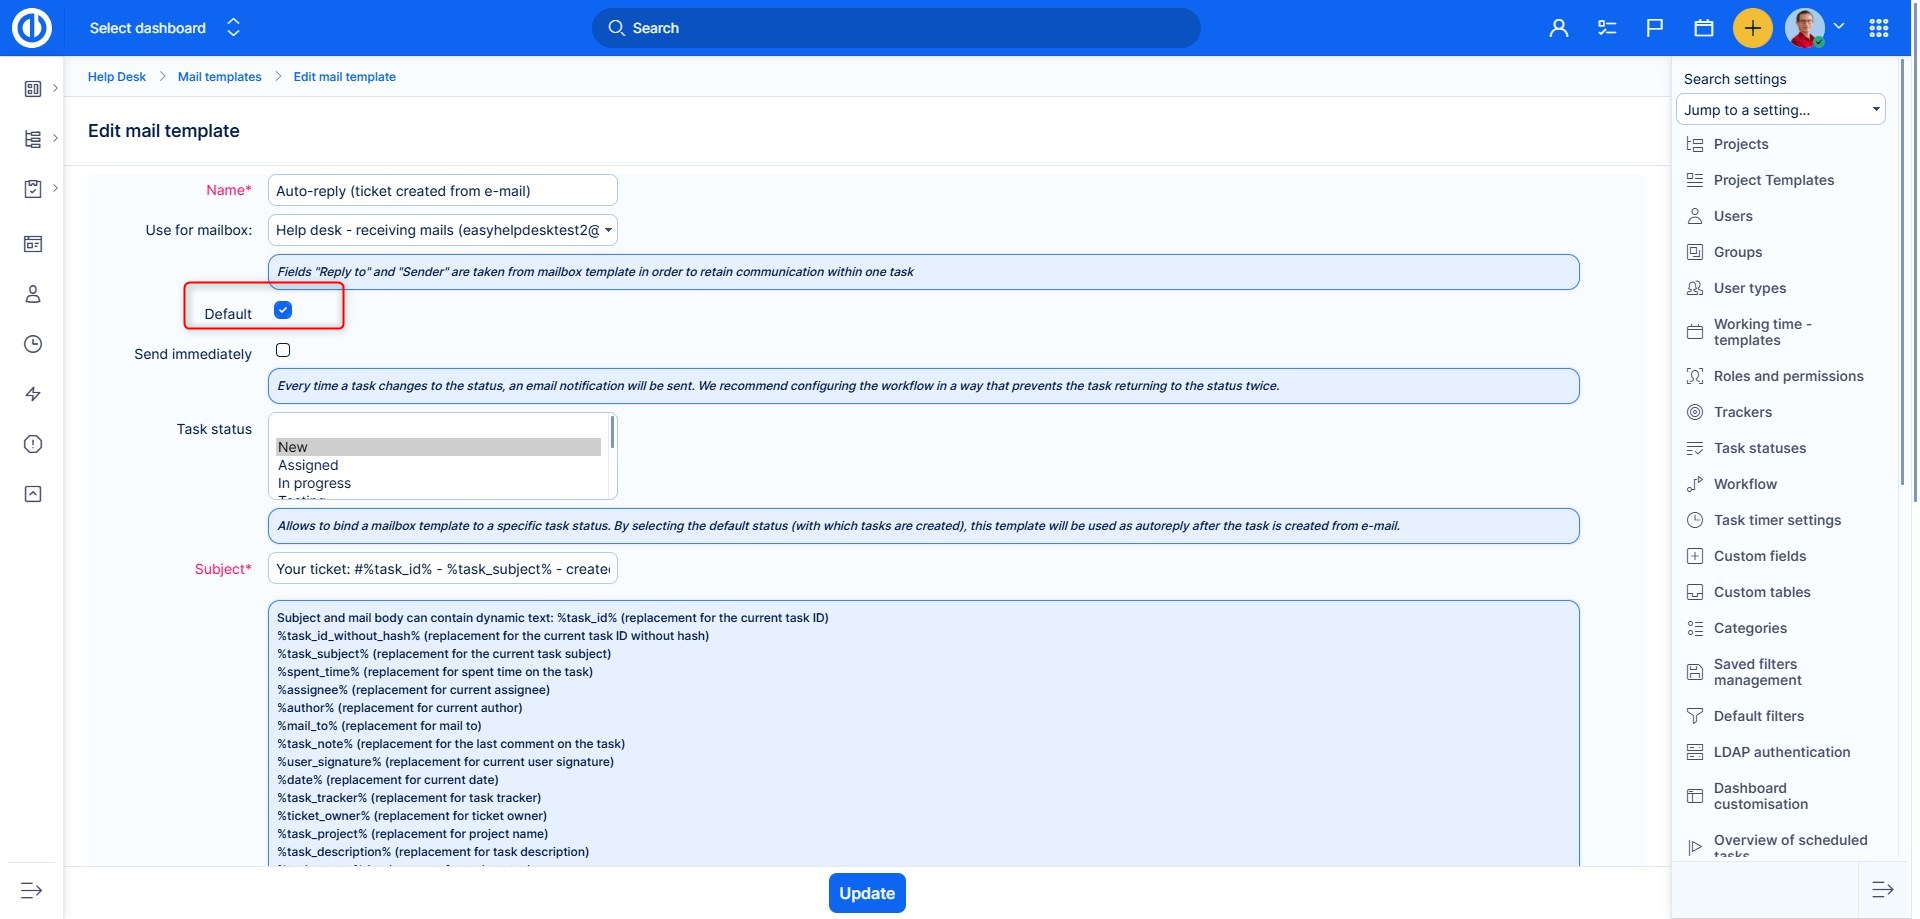Open the Jump to a setting dropdown
The height and width of the screenshot is (919, 1920).
coord(1780,110)
